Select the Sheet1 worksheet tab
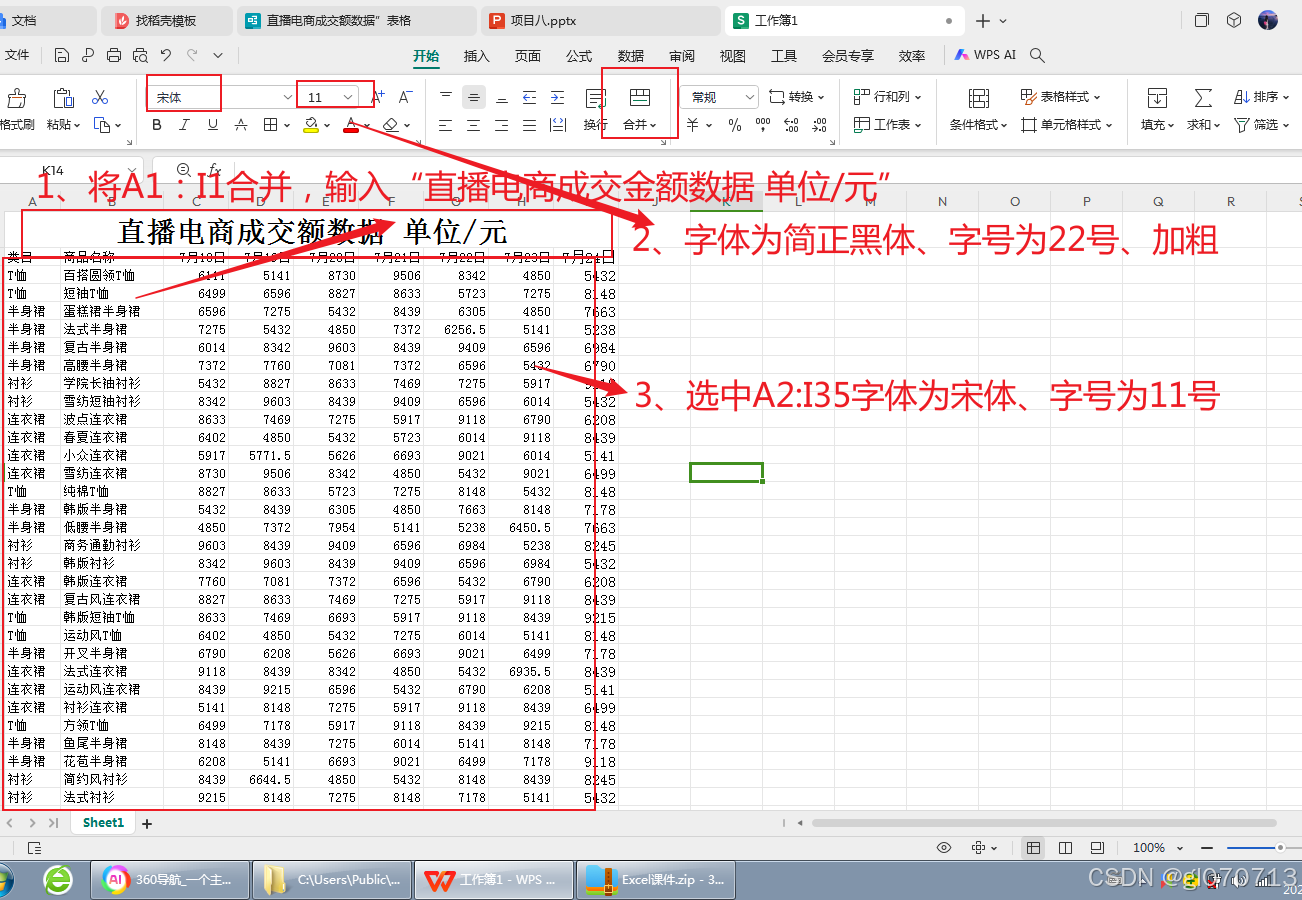The image size is (1302, 900). (x=103, y=823)
